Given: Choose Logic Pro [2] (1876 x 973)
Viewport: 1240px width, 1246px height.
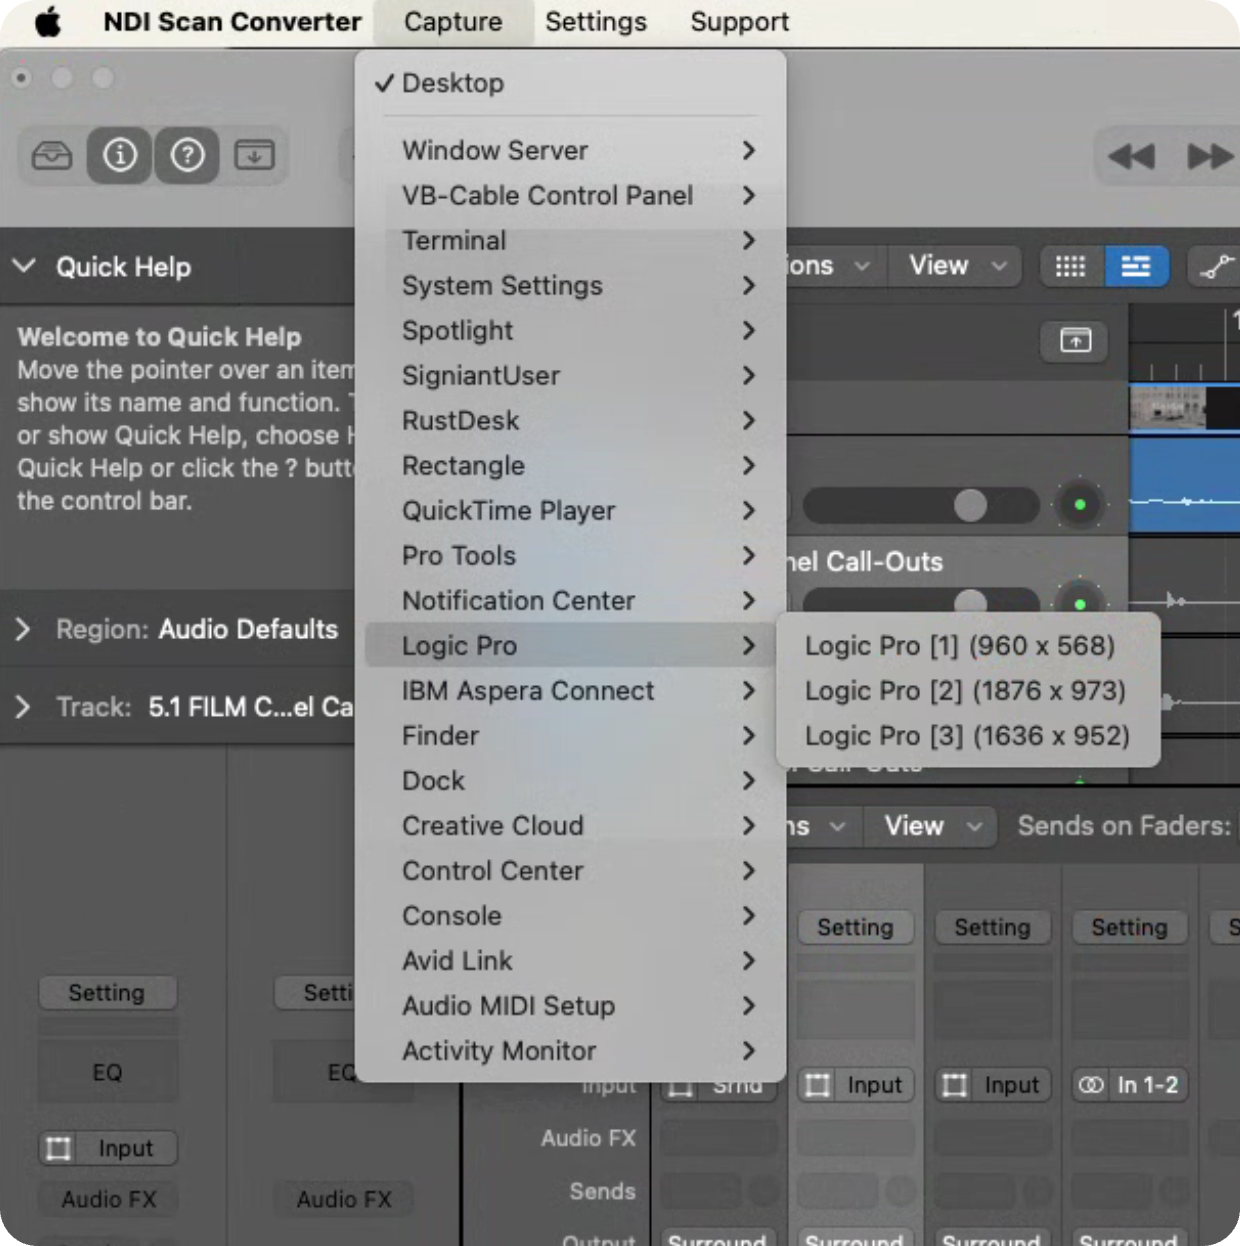Looking at the screenshot, I should pyautogui.click(x=968, y=690).
